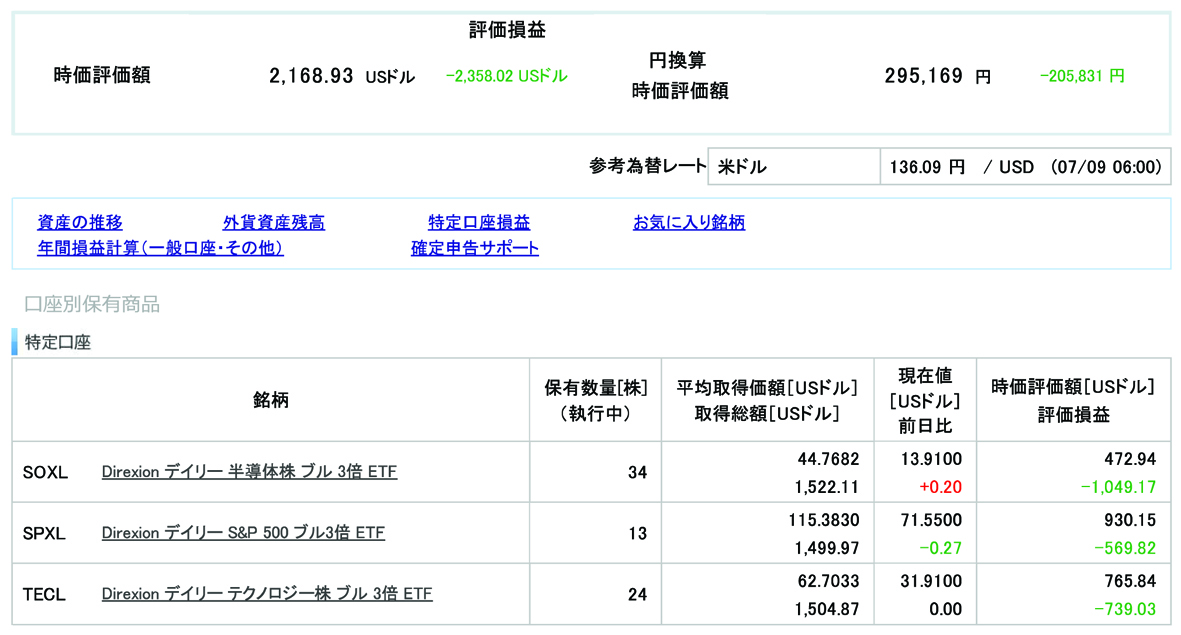
Task: Open Direxion デイリー S&P 500 ブル3倍 ETF
Action: pyautogui.click(x=243, y=533)
